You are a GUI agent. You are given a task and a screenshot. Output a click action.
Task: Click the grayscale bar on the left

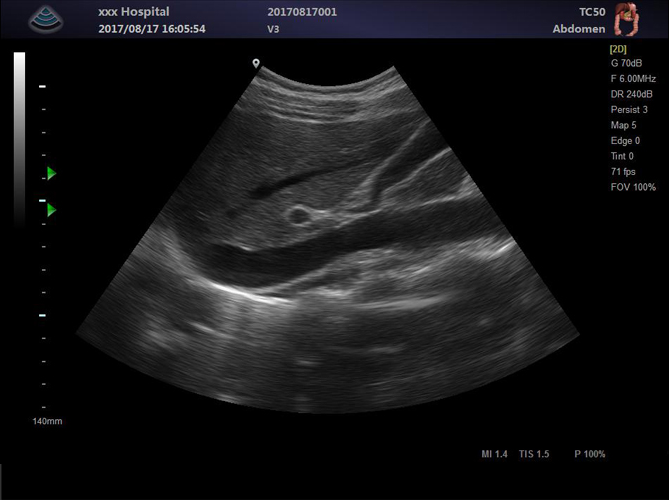pos(19,139)
